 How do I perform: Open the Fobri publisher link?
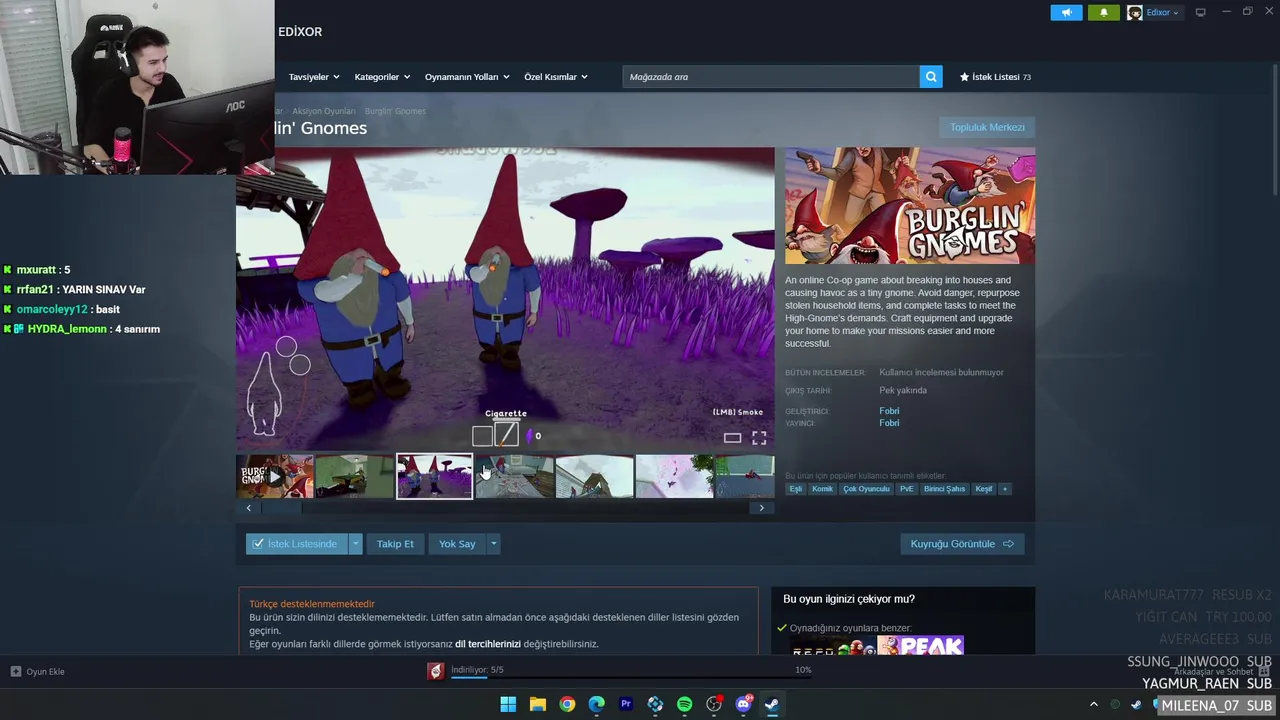[x=889, y=423]
